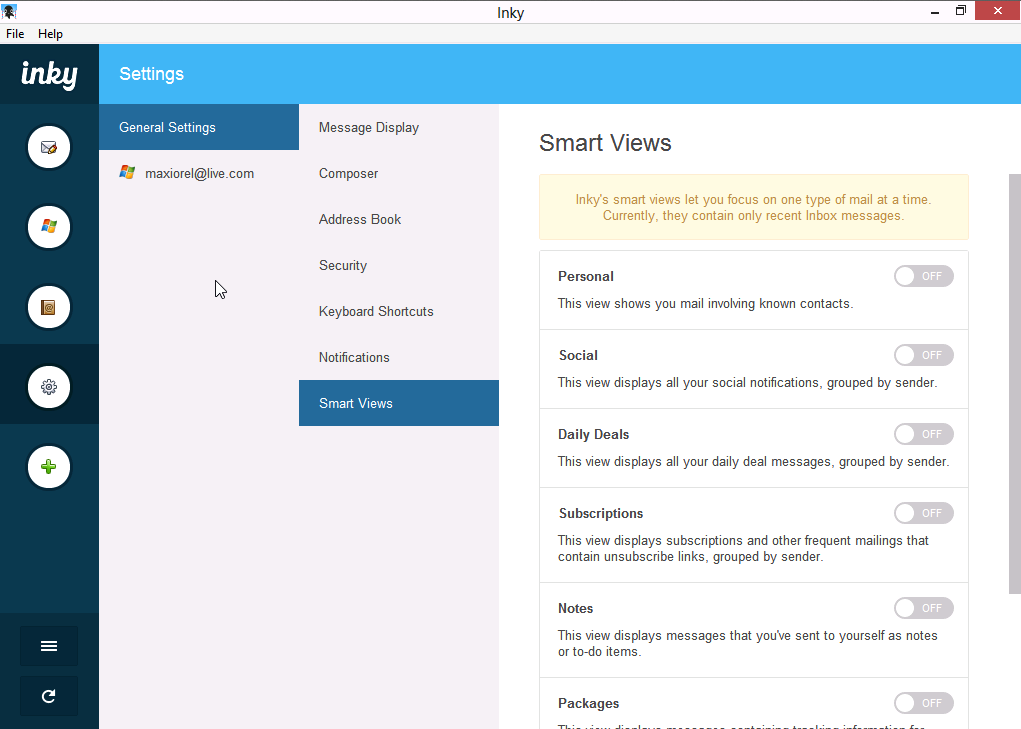Open the address book icon in sidebar

coord(49,307)
